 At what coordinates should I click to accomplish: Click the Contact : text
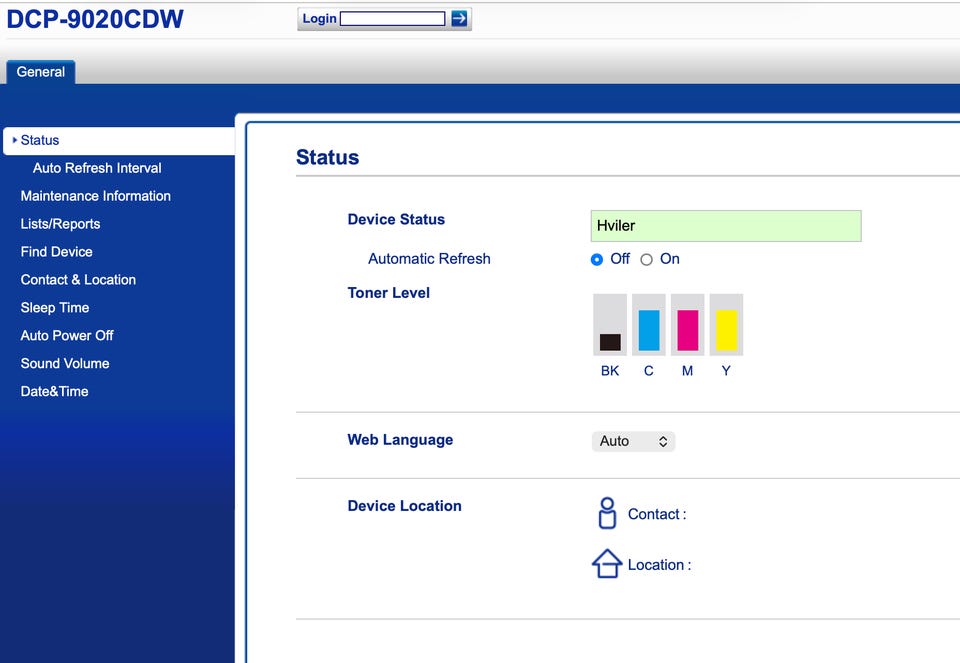[657, 514]
